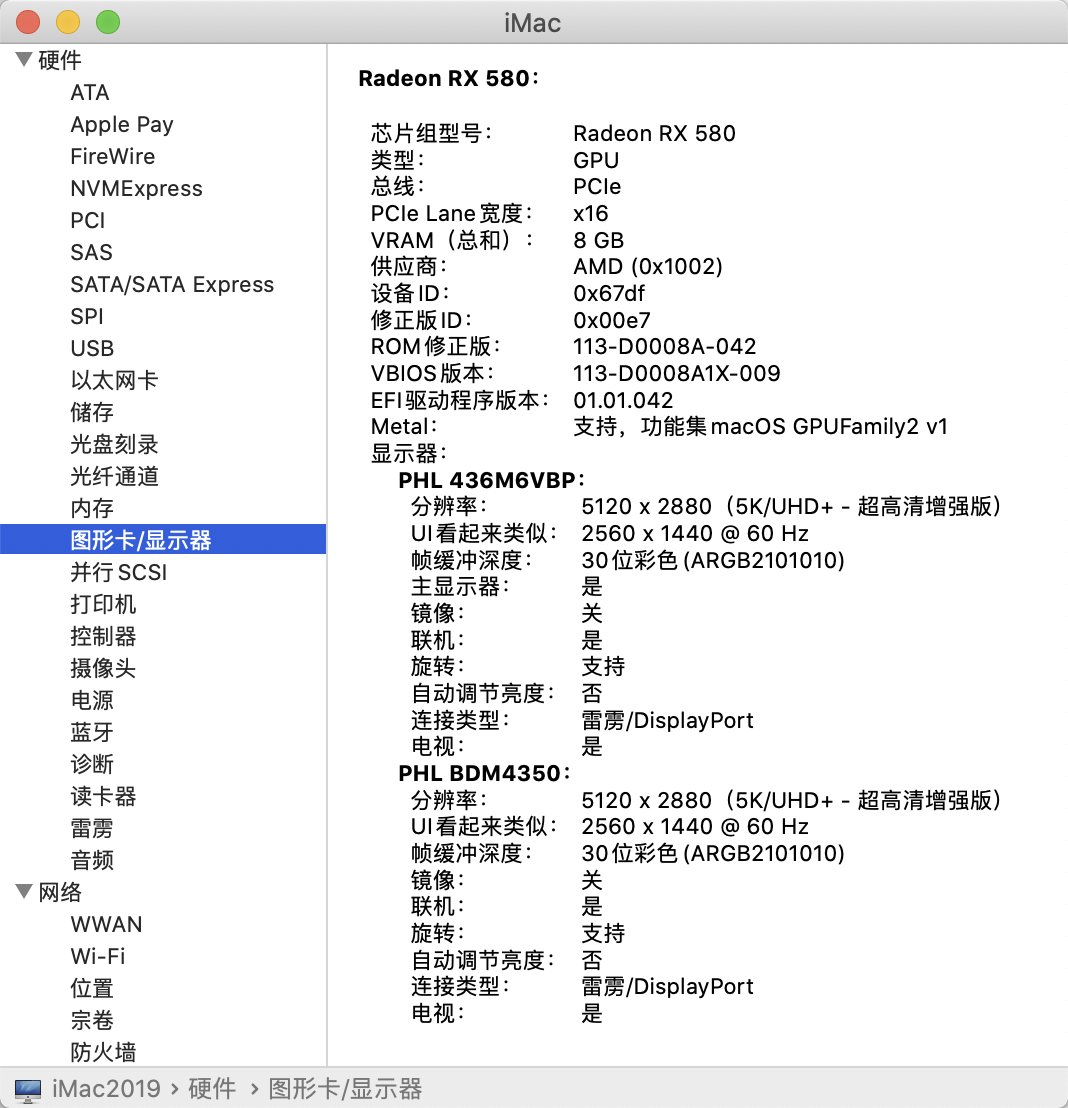Screen dimensions: 1068x1108
Task: Click the iMac computer icon in path bar
Action: [28, 1089]
